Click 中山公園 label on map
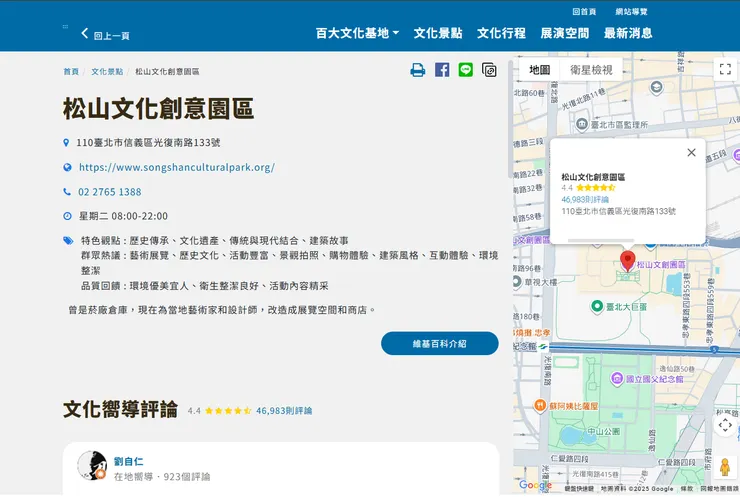 tap(604, 431)
